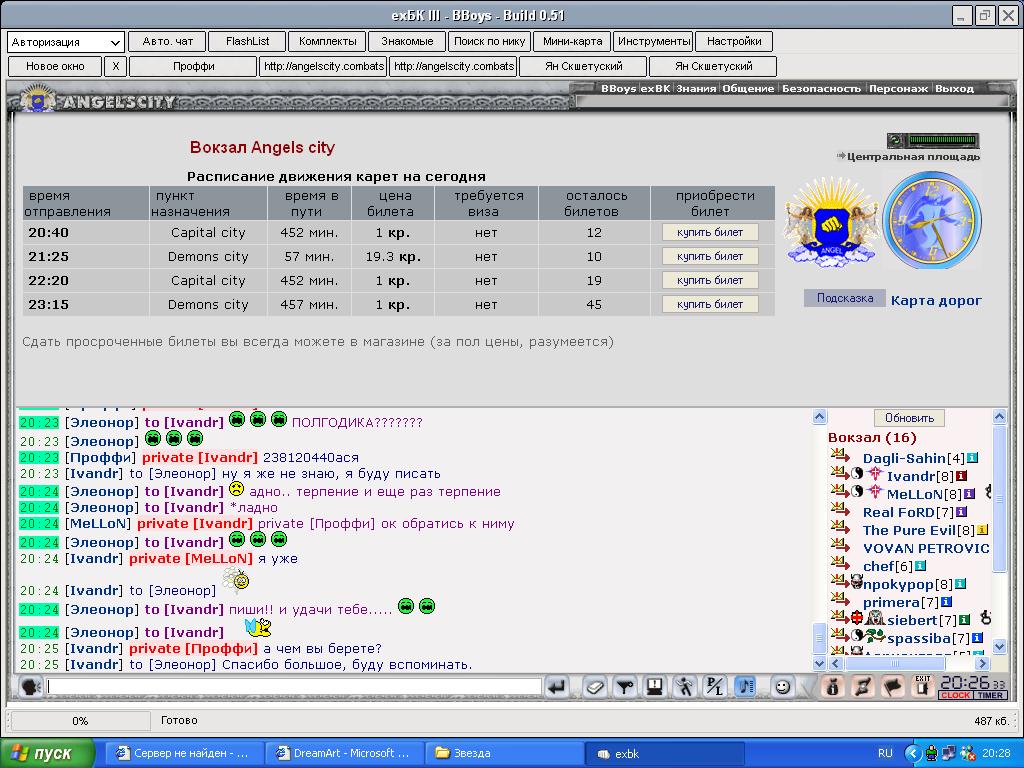Open Мини-карта
This screenshot has width=1024, height=768.
point(572,41)
